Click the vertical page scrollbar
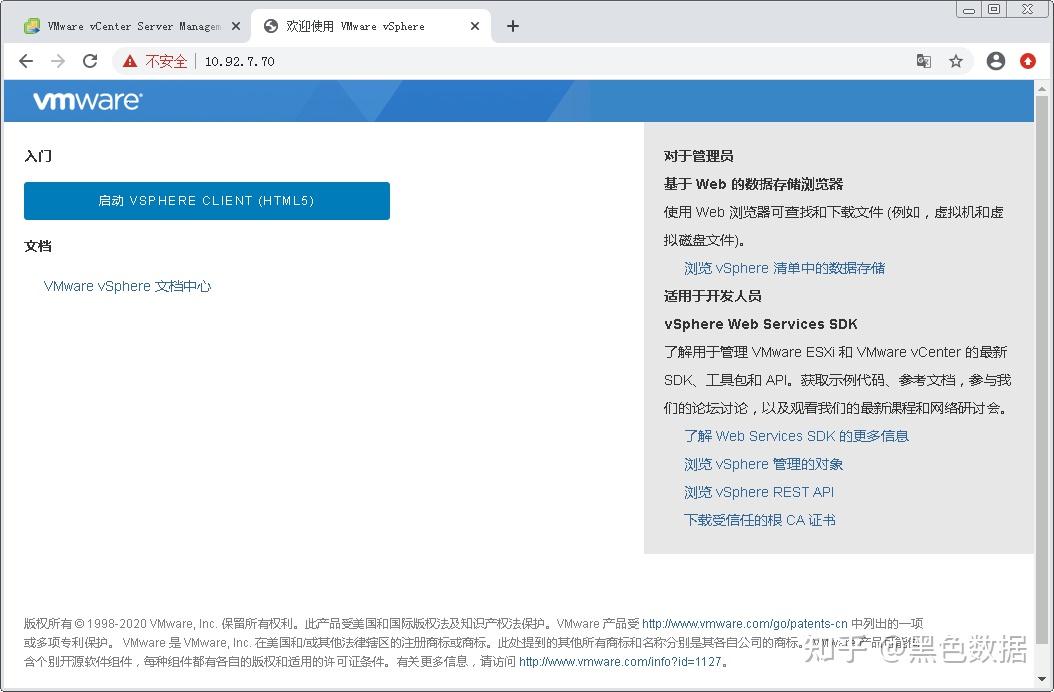This screenshot has width=1054, height=692. 1042,383
